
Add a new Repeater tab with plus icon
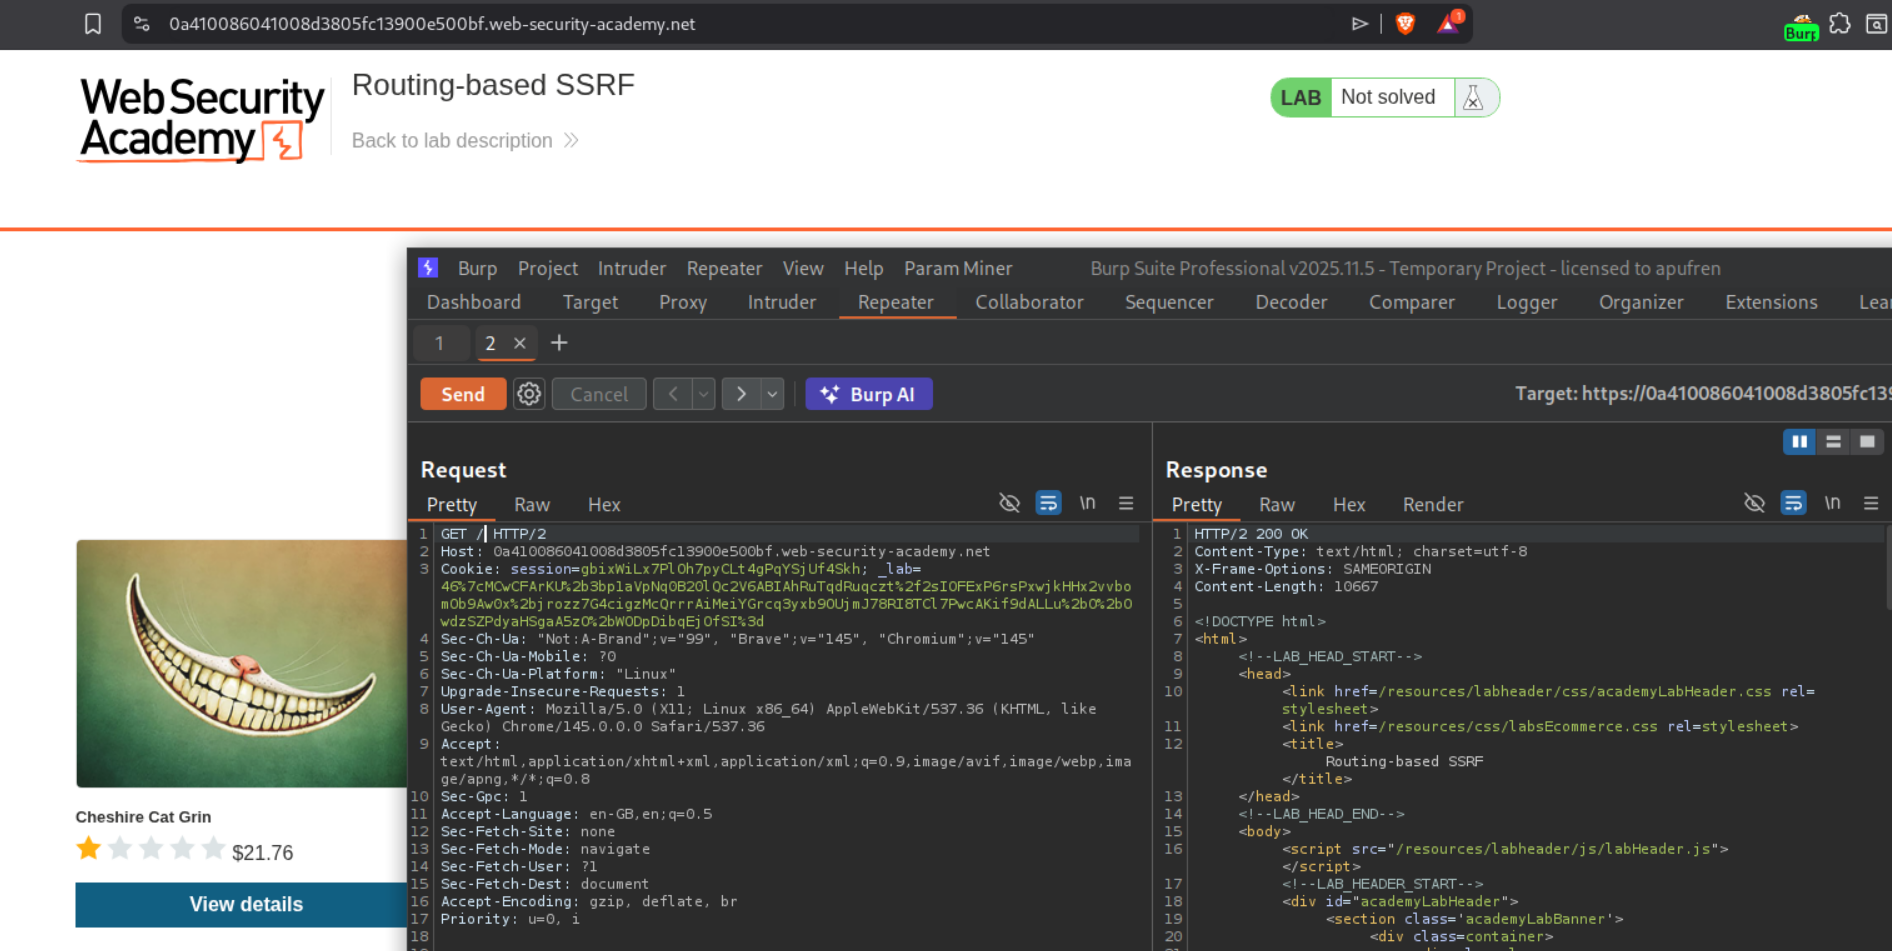(559, 343)
